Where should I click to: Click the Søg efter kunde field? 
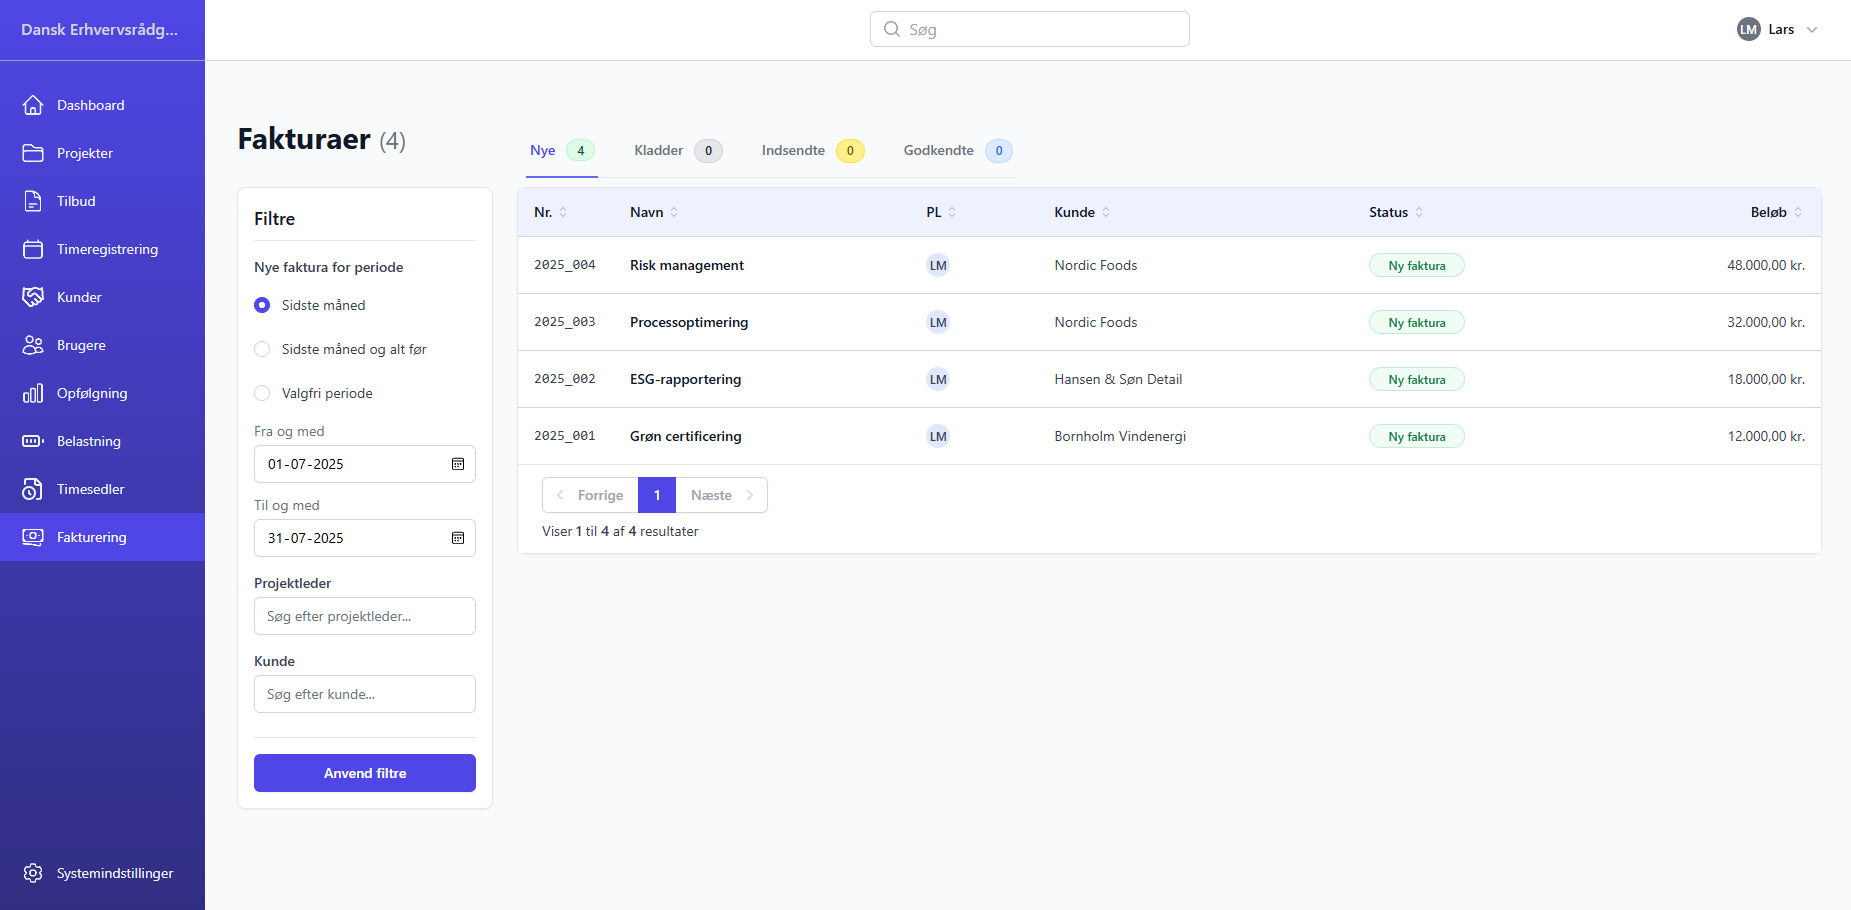pyautogui.click(x=365, y=694)
